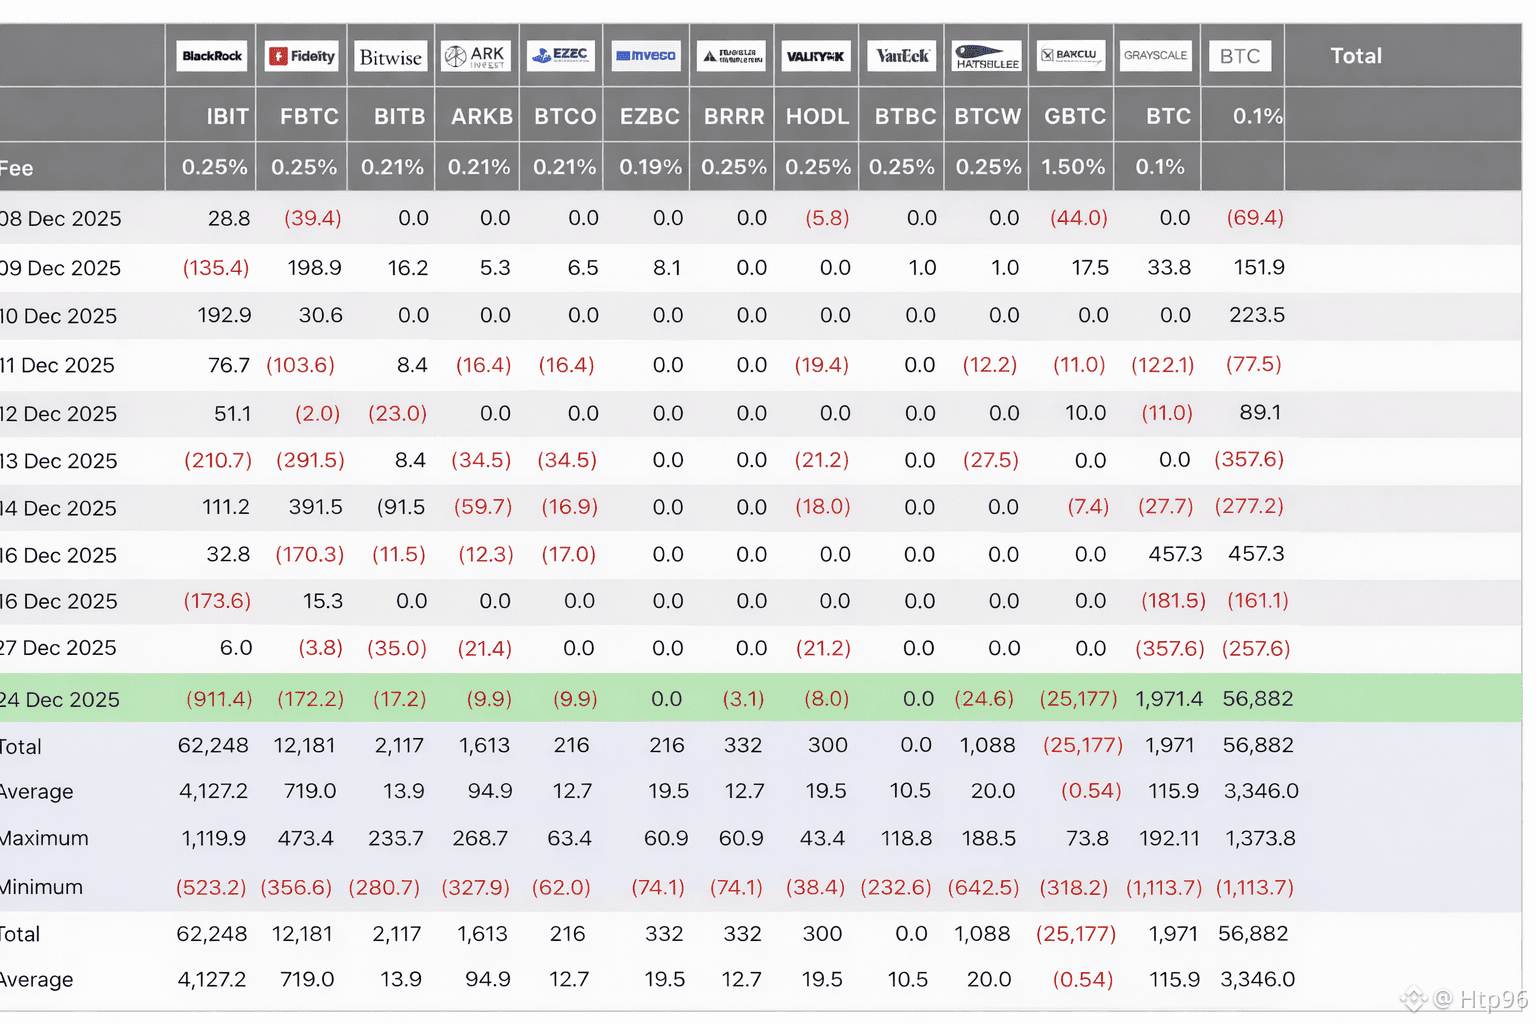
Task: Click the 08 Dec 2025 row label
Action: coord(60,219)
